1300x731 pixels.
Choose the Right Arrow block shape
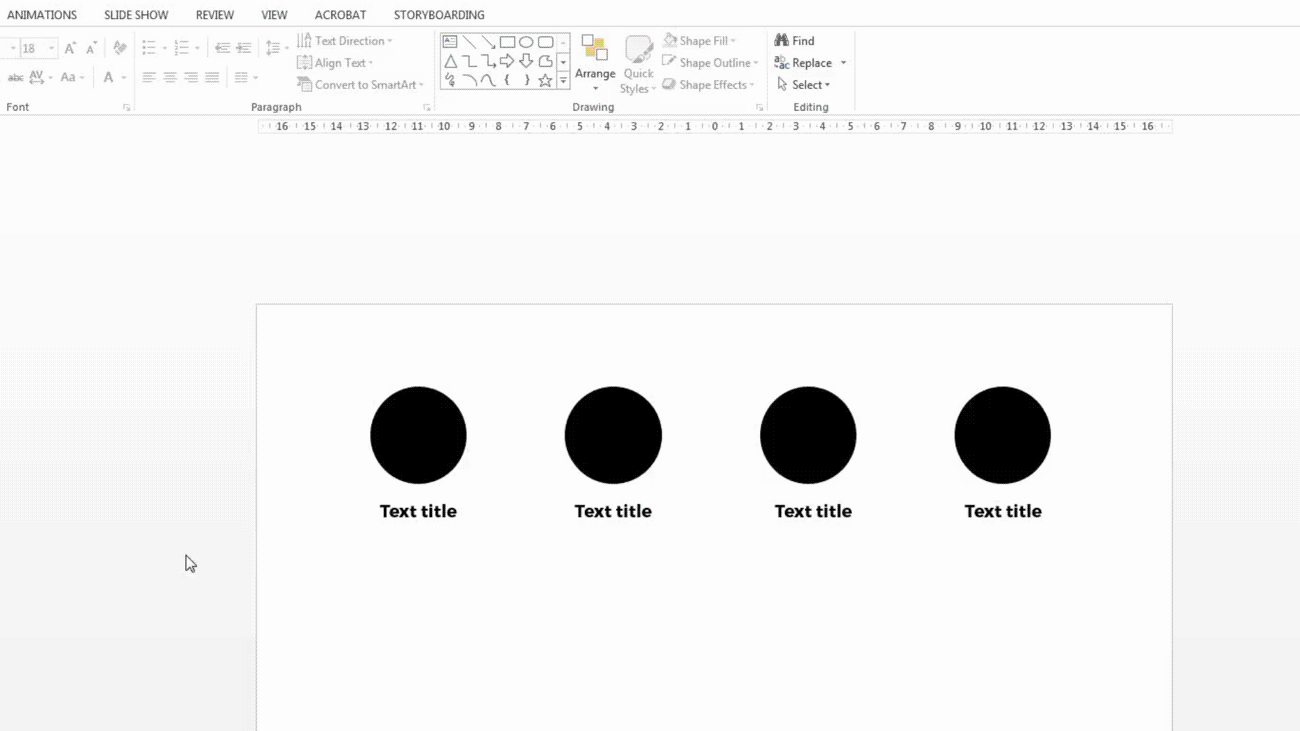[x=507, y=61]
